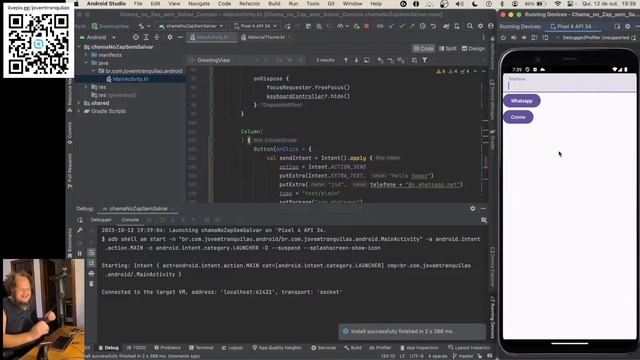Expand manifests folder in project tree

(x=86, y=55)
